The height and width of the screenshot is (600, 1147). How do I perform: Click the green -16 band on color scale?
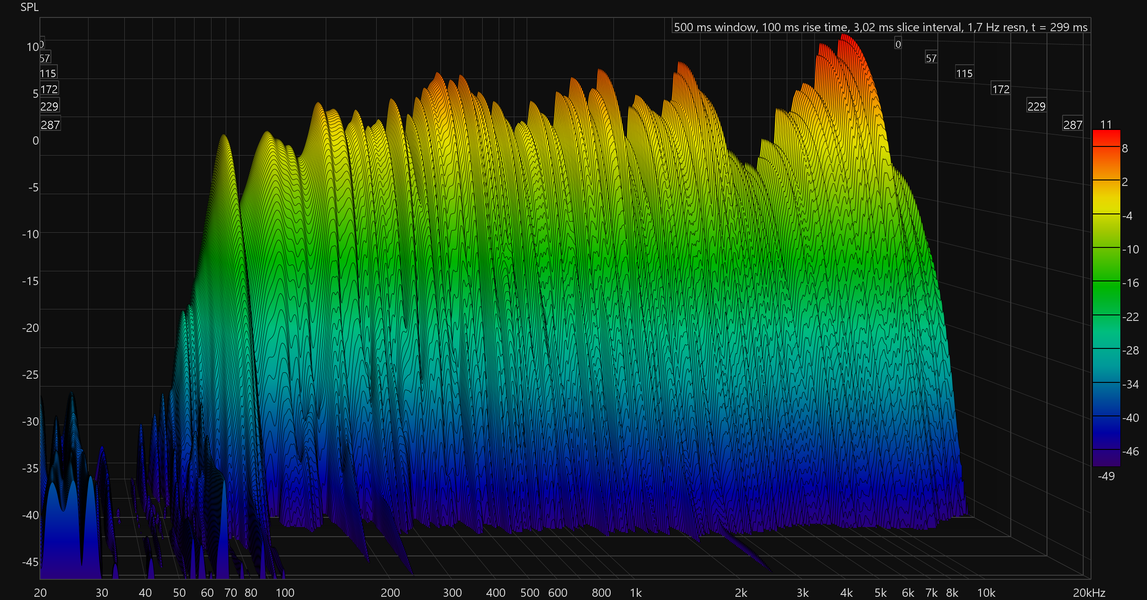coord(1106,283)
